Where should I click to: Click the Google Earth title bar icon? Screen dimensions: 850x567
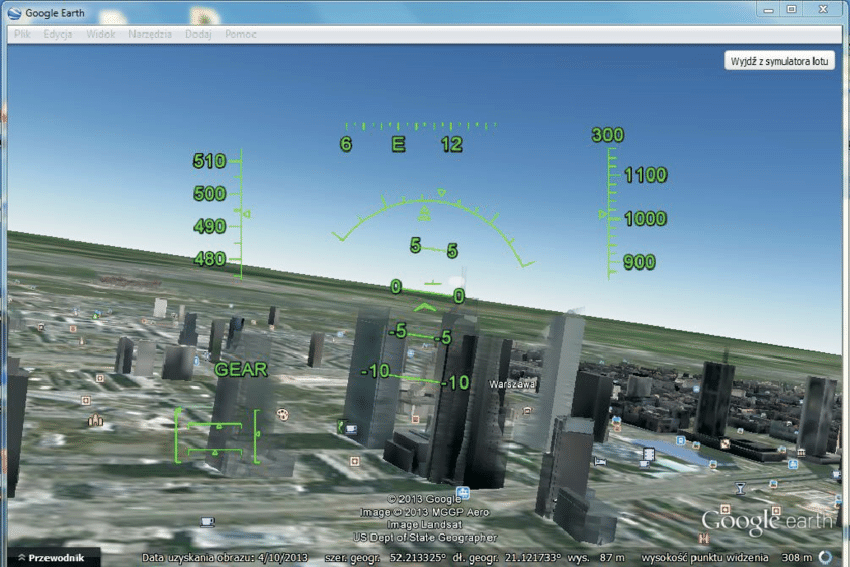click(x=13, y=10)
